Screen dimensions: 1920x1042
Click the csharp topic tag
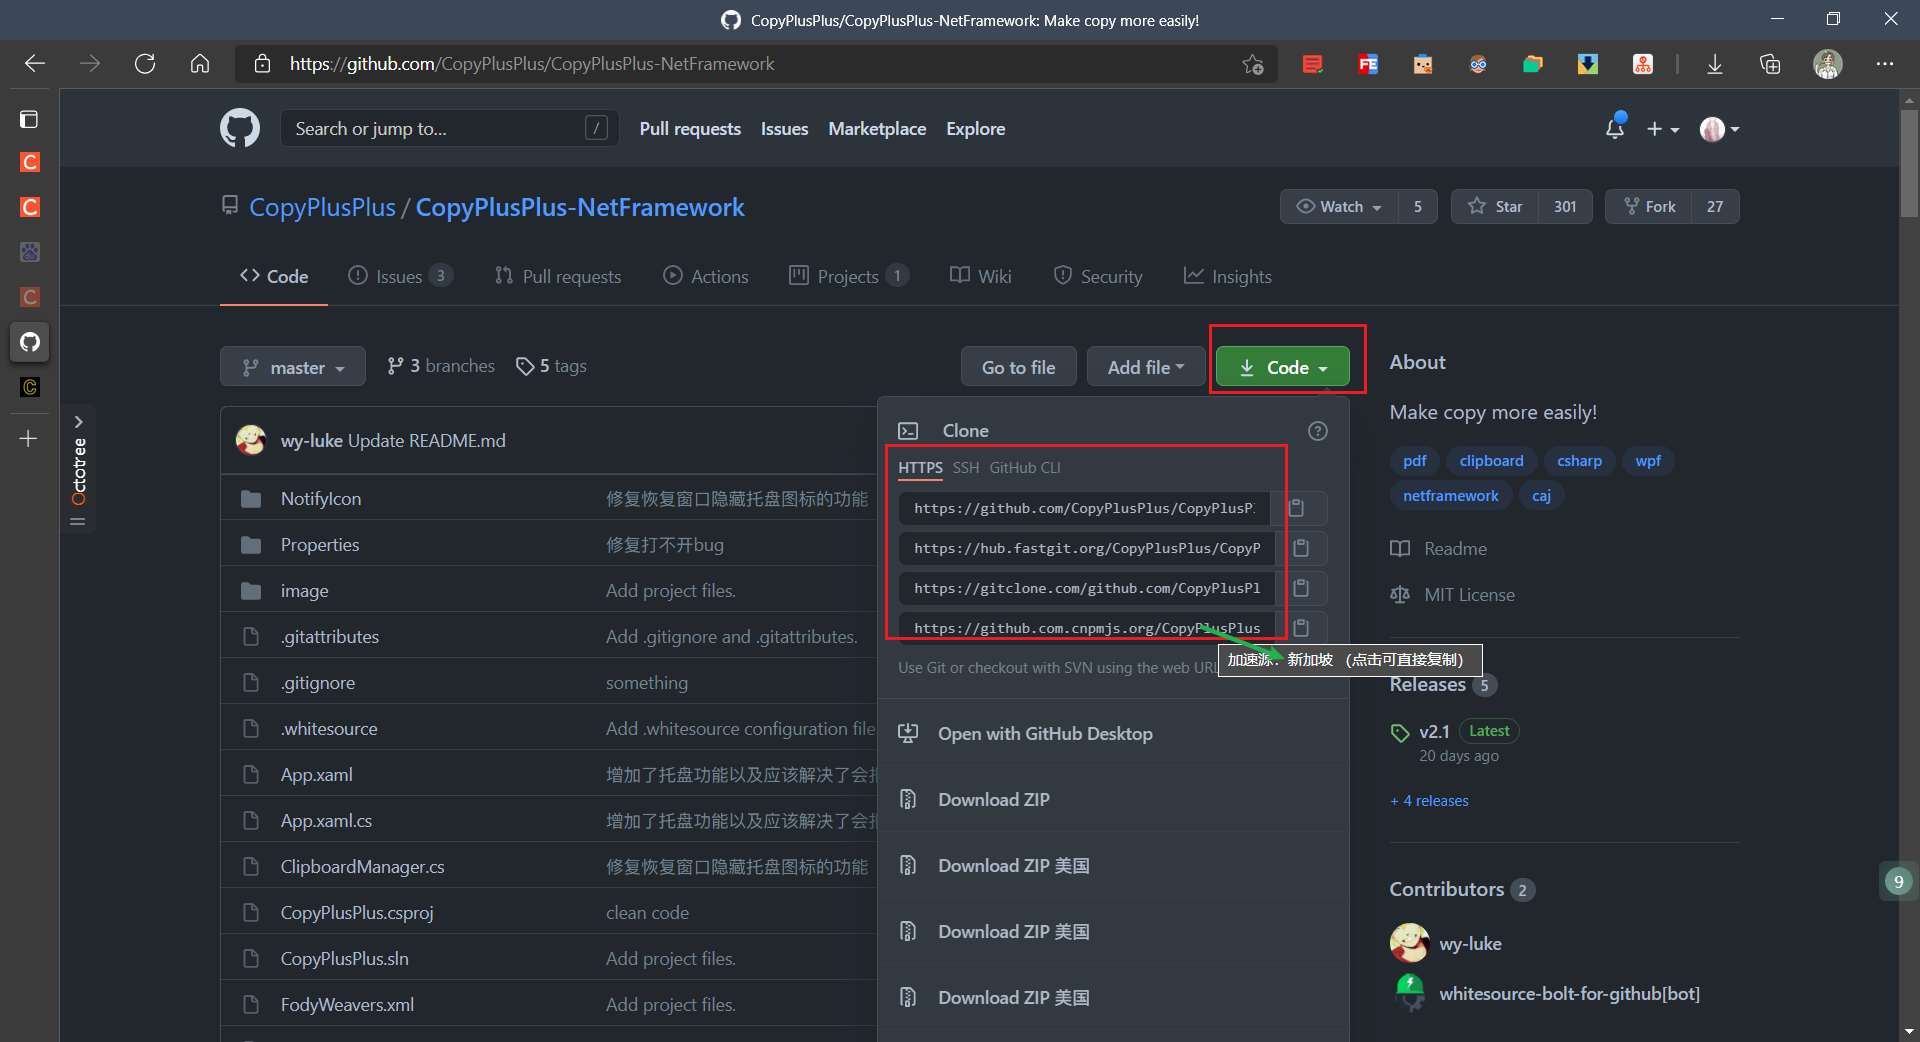coord(1579,461)
